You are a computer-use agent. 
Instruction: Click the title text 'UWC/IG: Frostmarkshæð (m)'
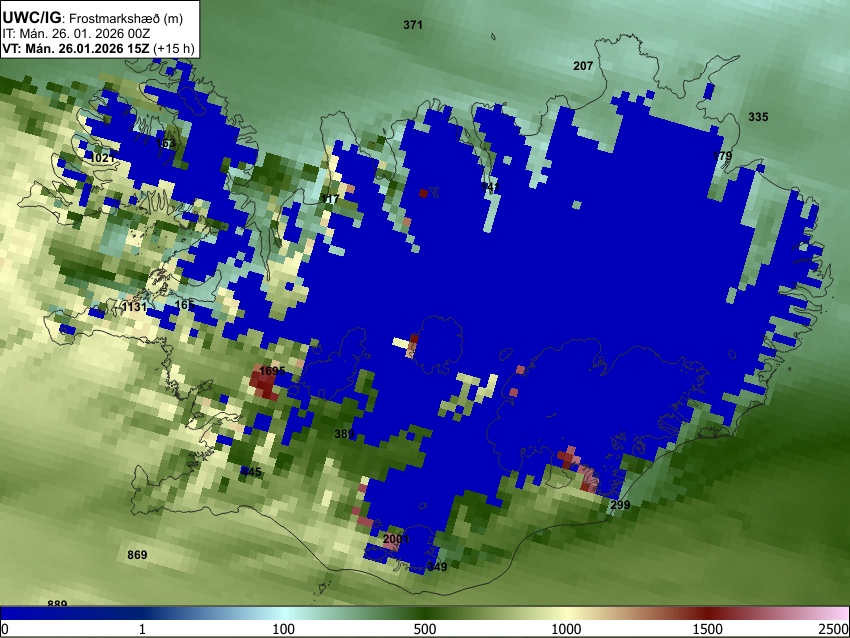(93, 18)
